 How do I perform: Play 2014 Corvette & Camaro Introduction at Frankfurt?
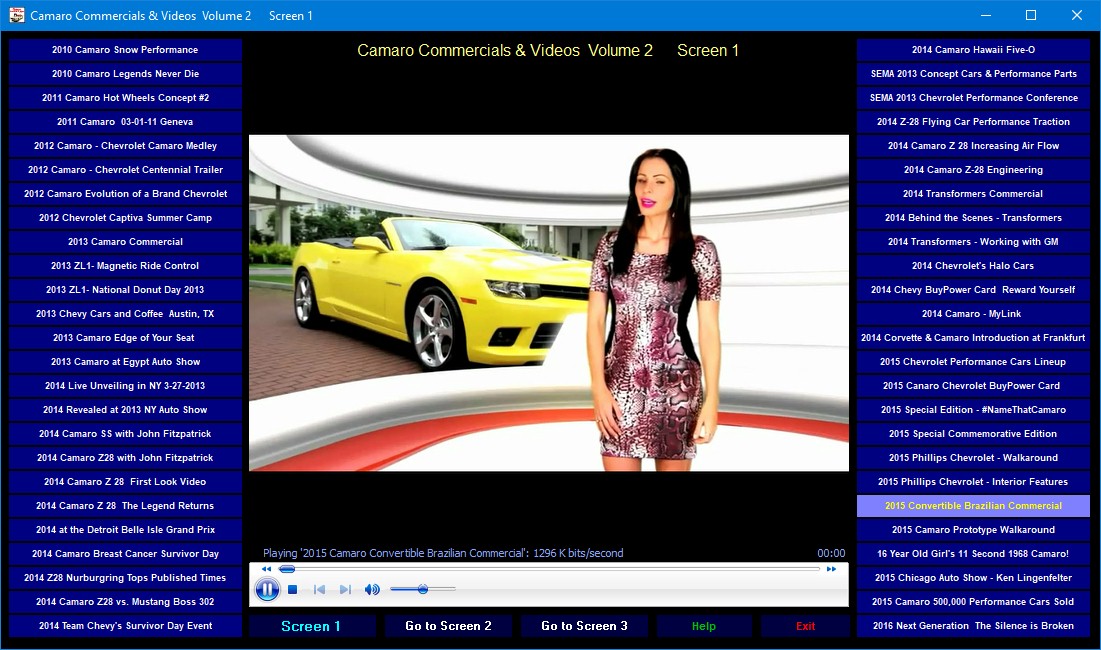(x=973, y=338)
